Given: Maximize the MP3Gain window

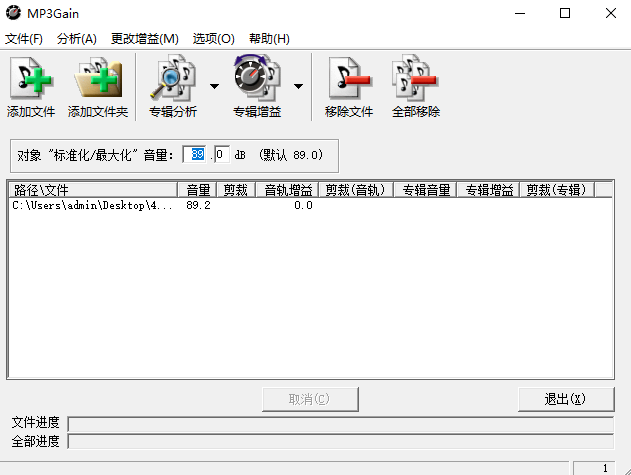Looking at the screenshot, I should click(x=565, y=13).
